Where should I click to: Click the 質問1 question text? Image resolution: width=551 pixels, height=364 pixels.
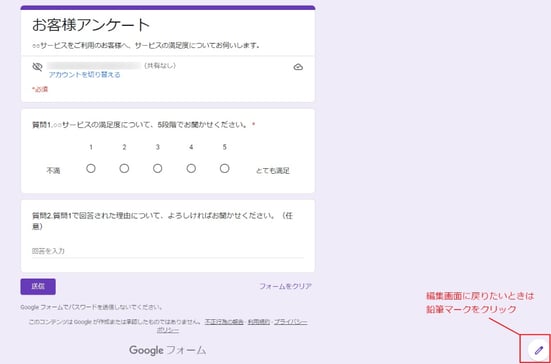pyautogui.click(x=141, y=125)
